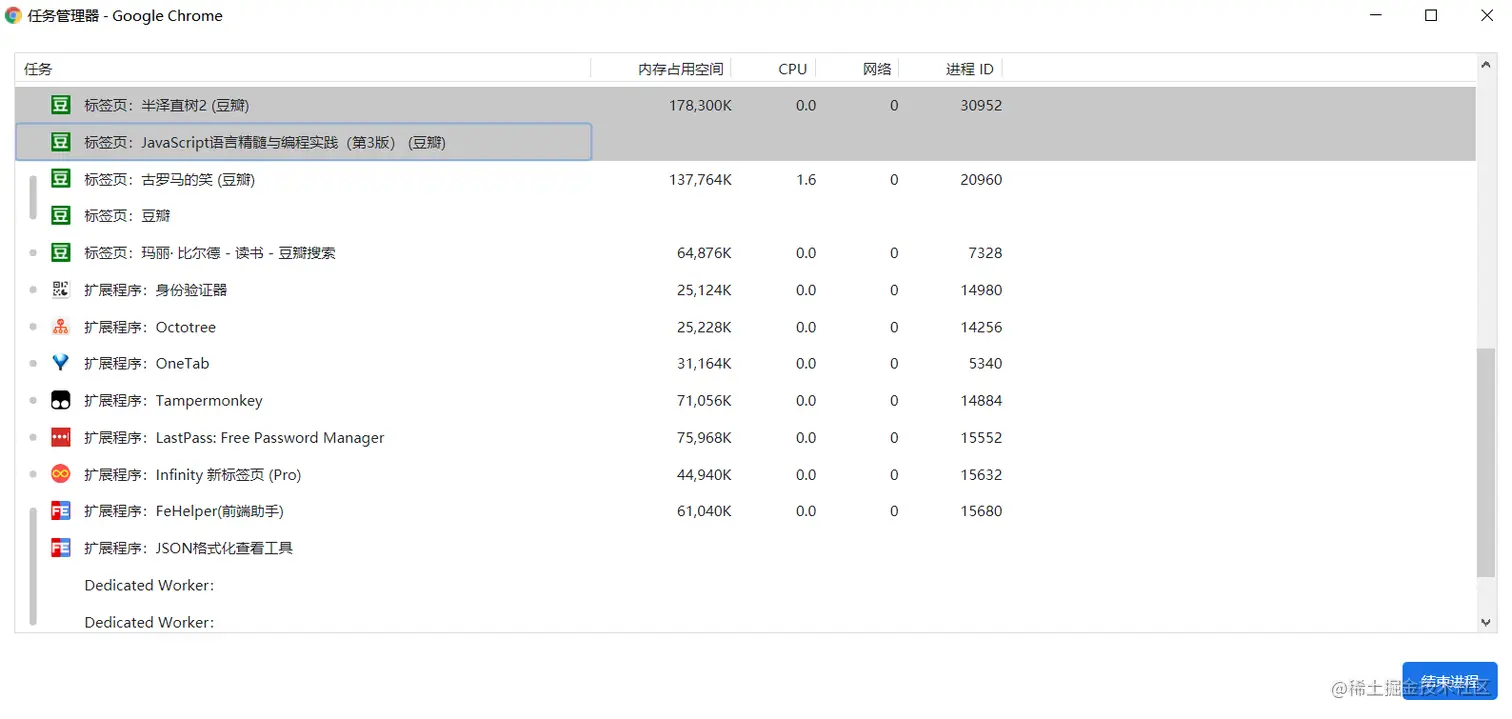Click process ID 30952
The height and width of the screenshot is (719, 1512).
point(981,105)
